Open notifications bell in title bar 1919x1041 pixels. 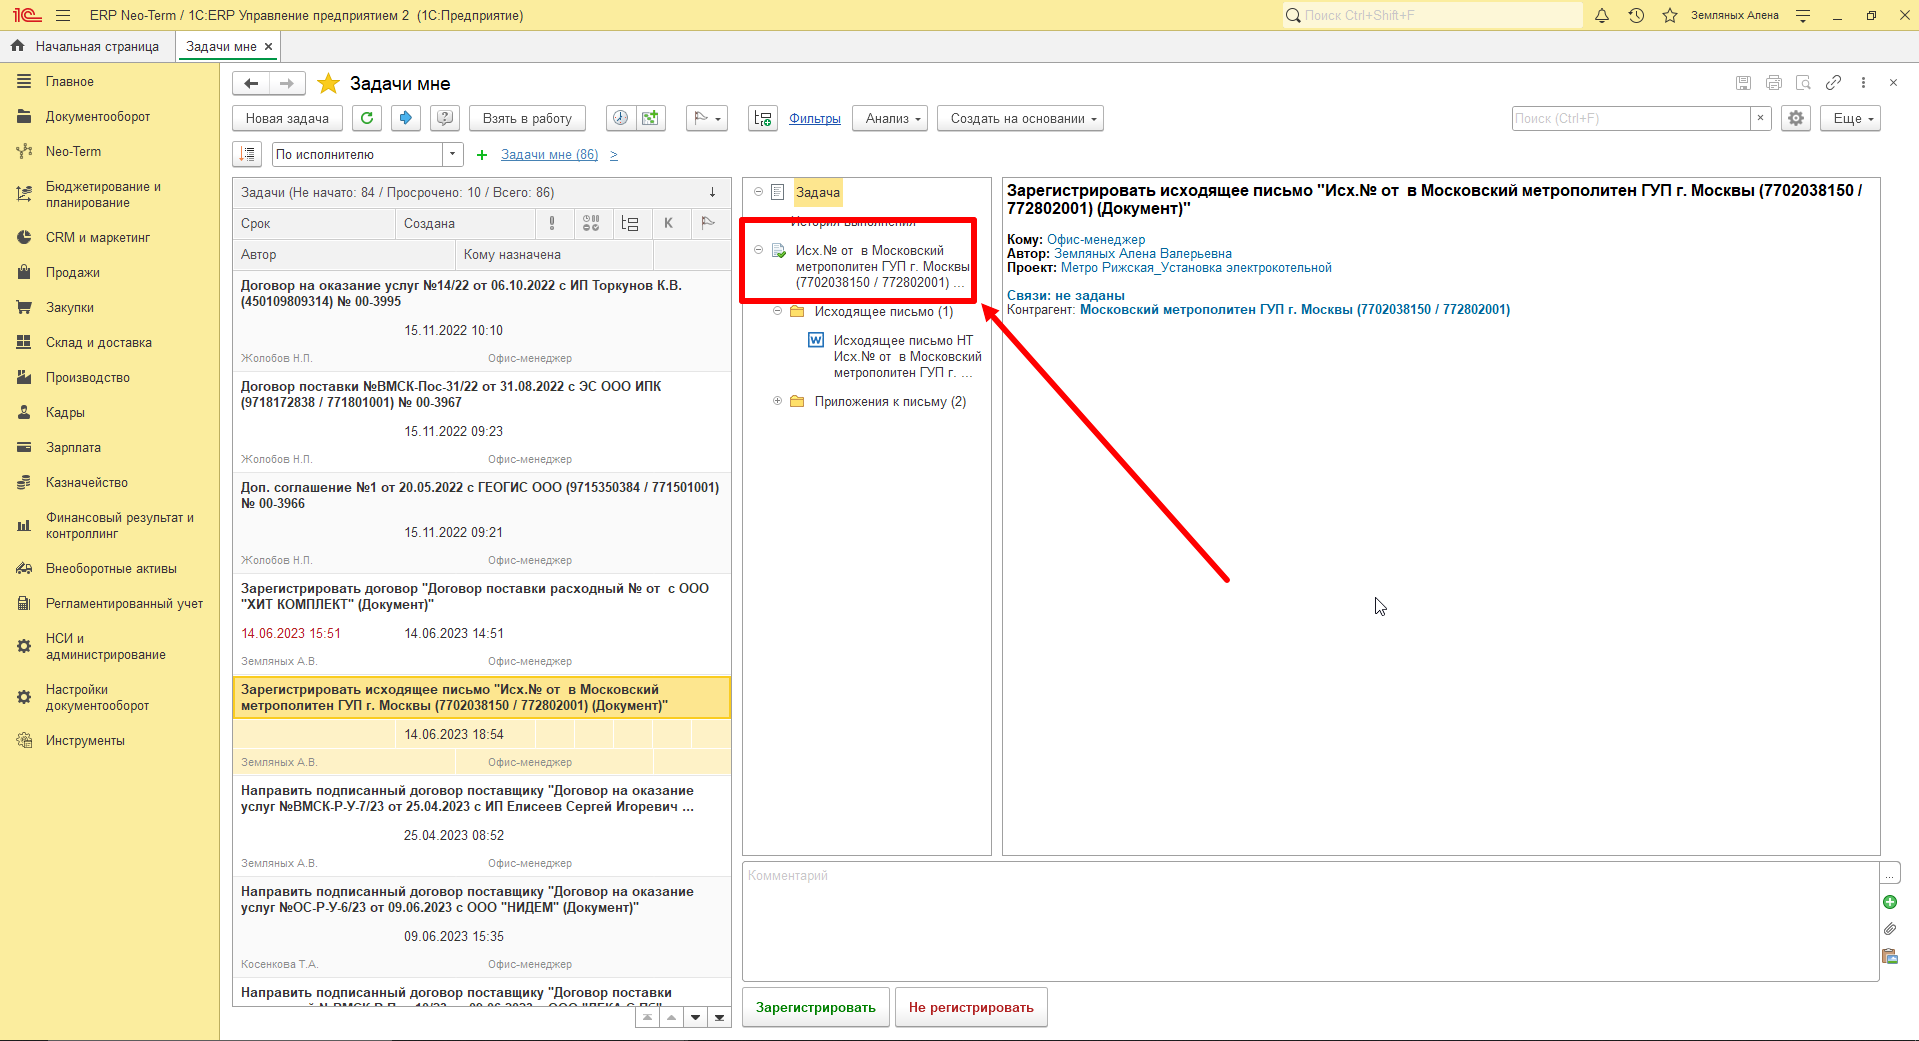coord(1602,15)
